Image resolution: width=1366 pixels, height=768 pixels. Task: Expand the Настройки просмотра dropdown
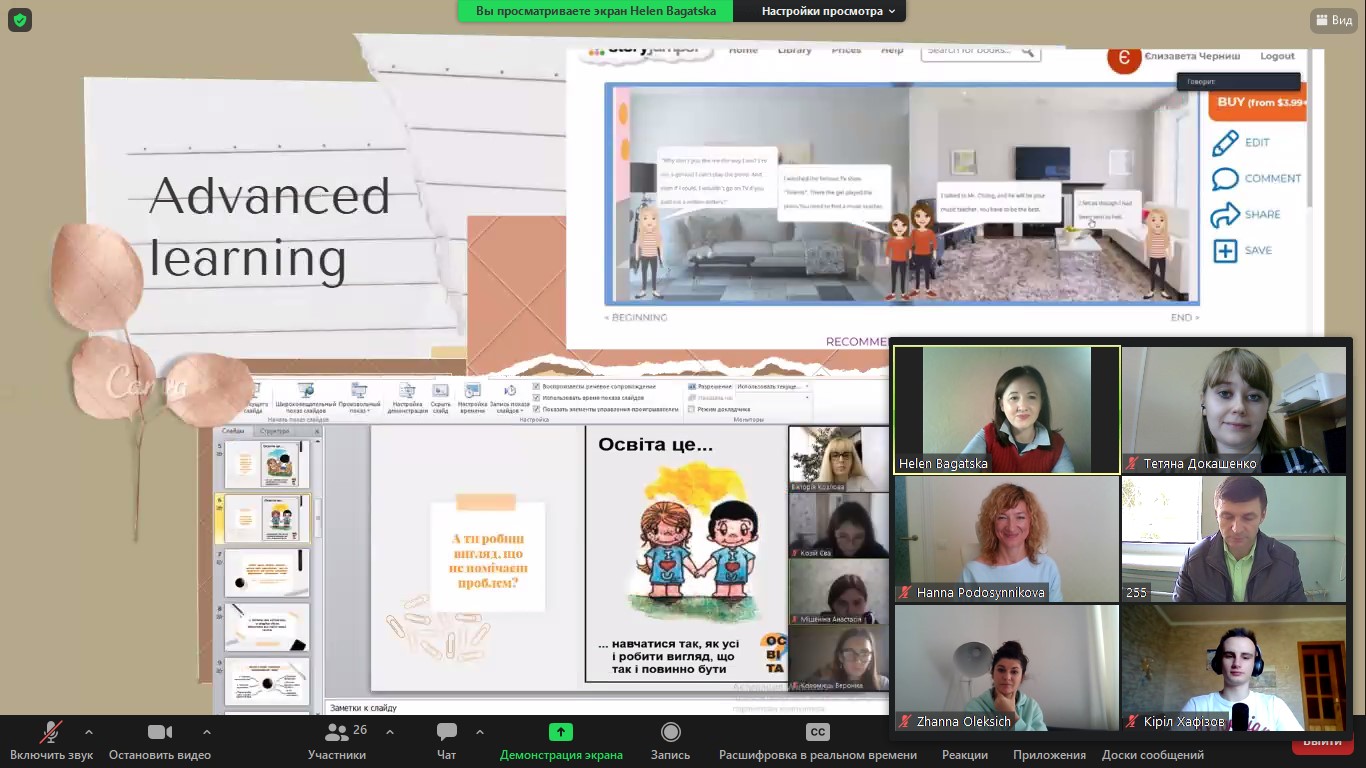click(833, 11)
